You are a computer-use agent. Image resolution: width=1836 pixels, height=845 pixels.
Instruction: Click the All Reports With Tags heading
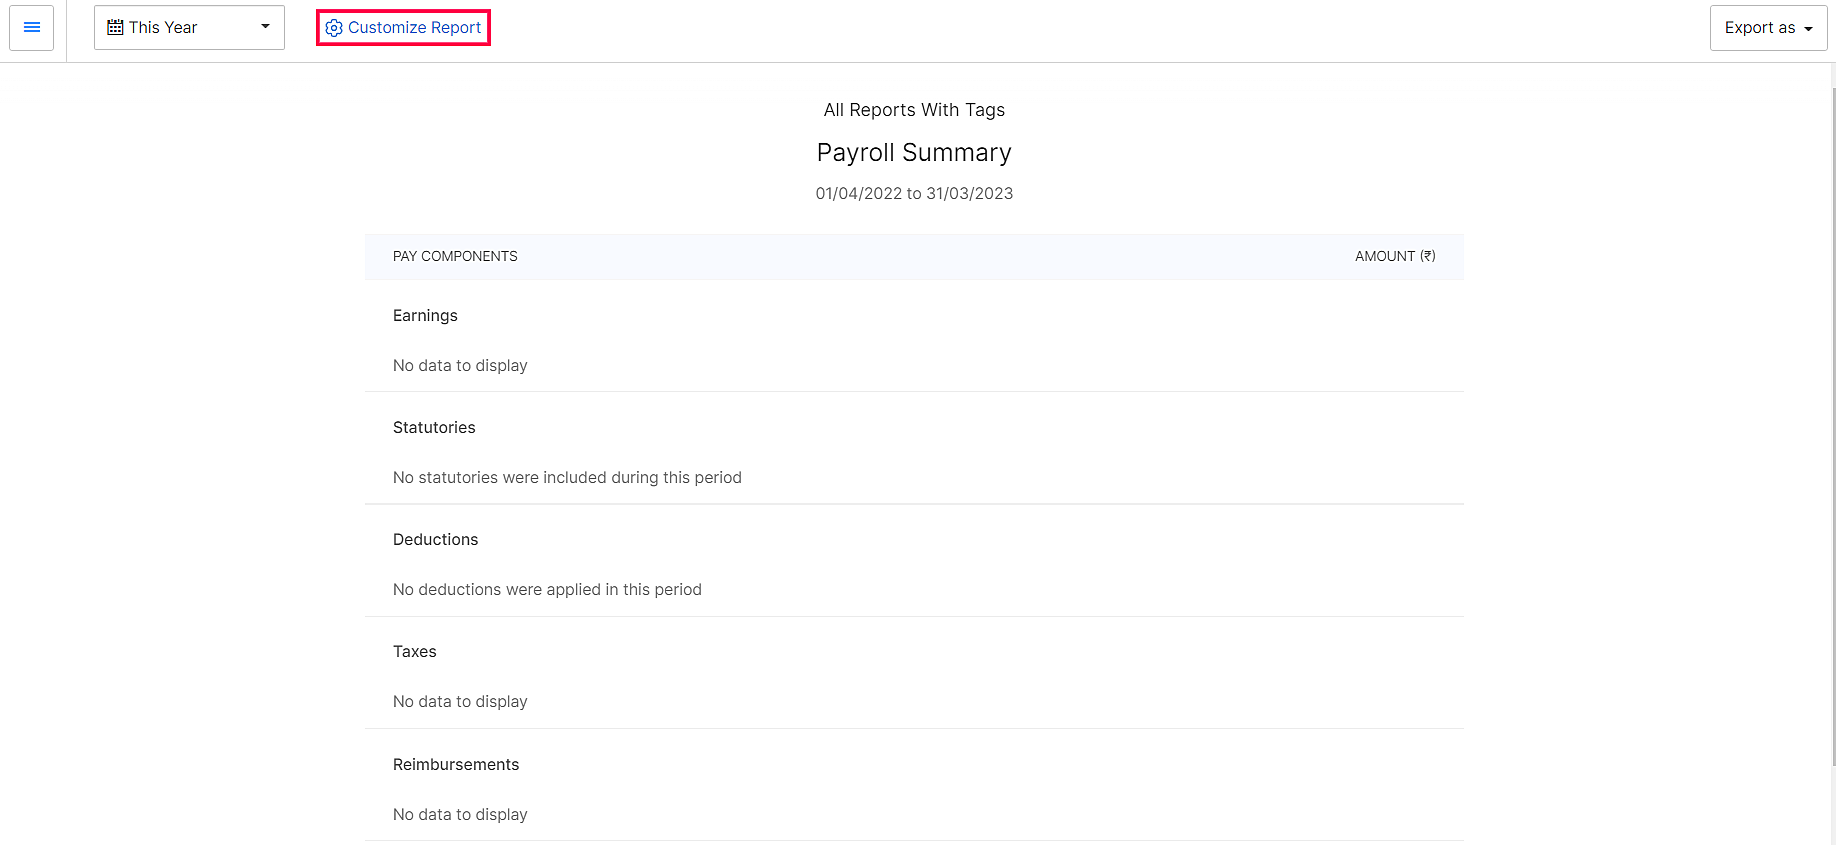(914, 110)
